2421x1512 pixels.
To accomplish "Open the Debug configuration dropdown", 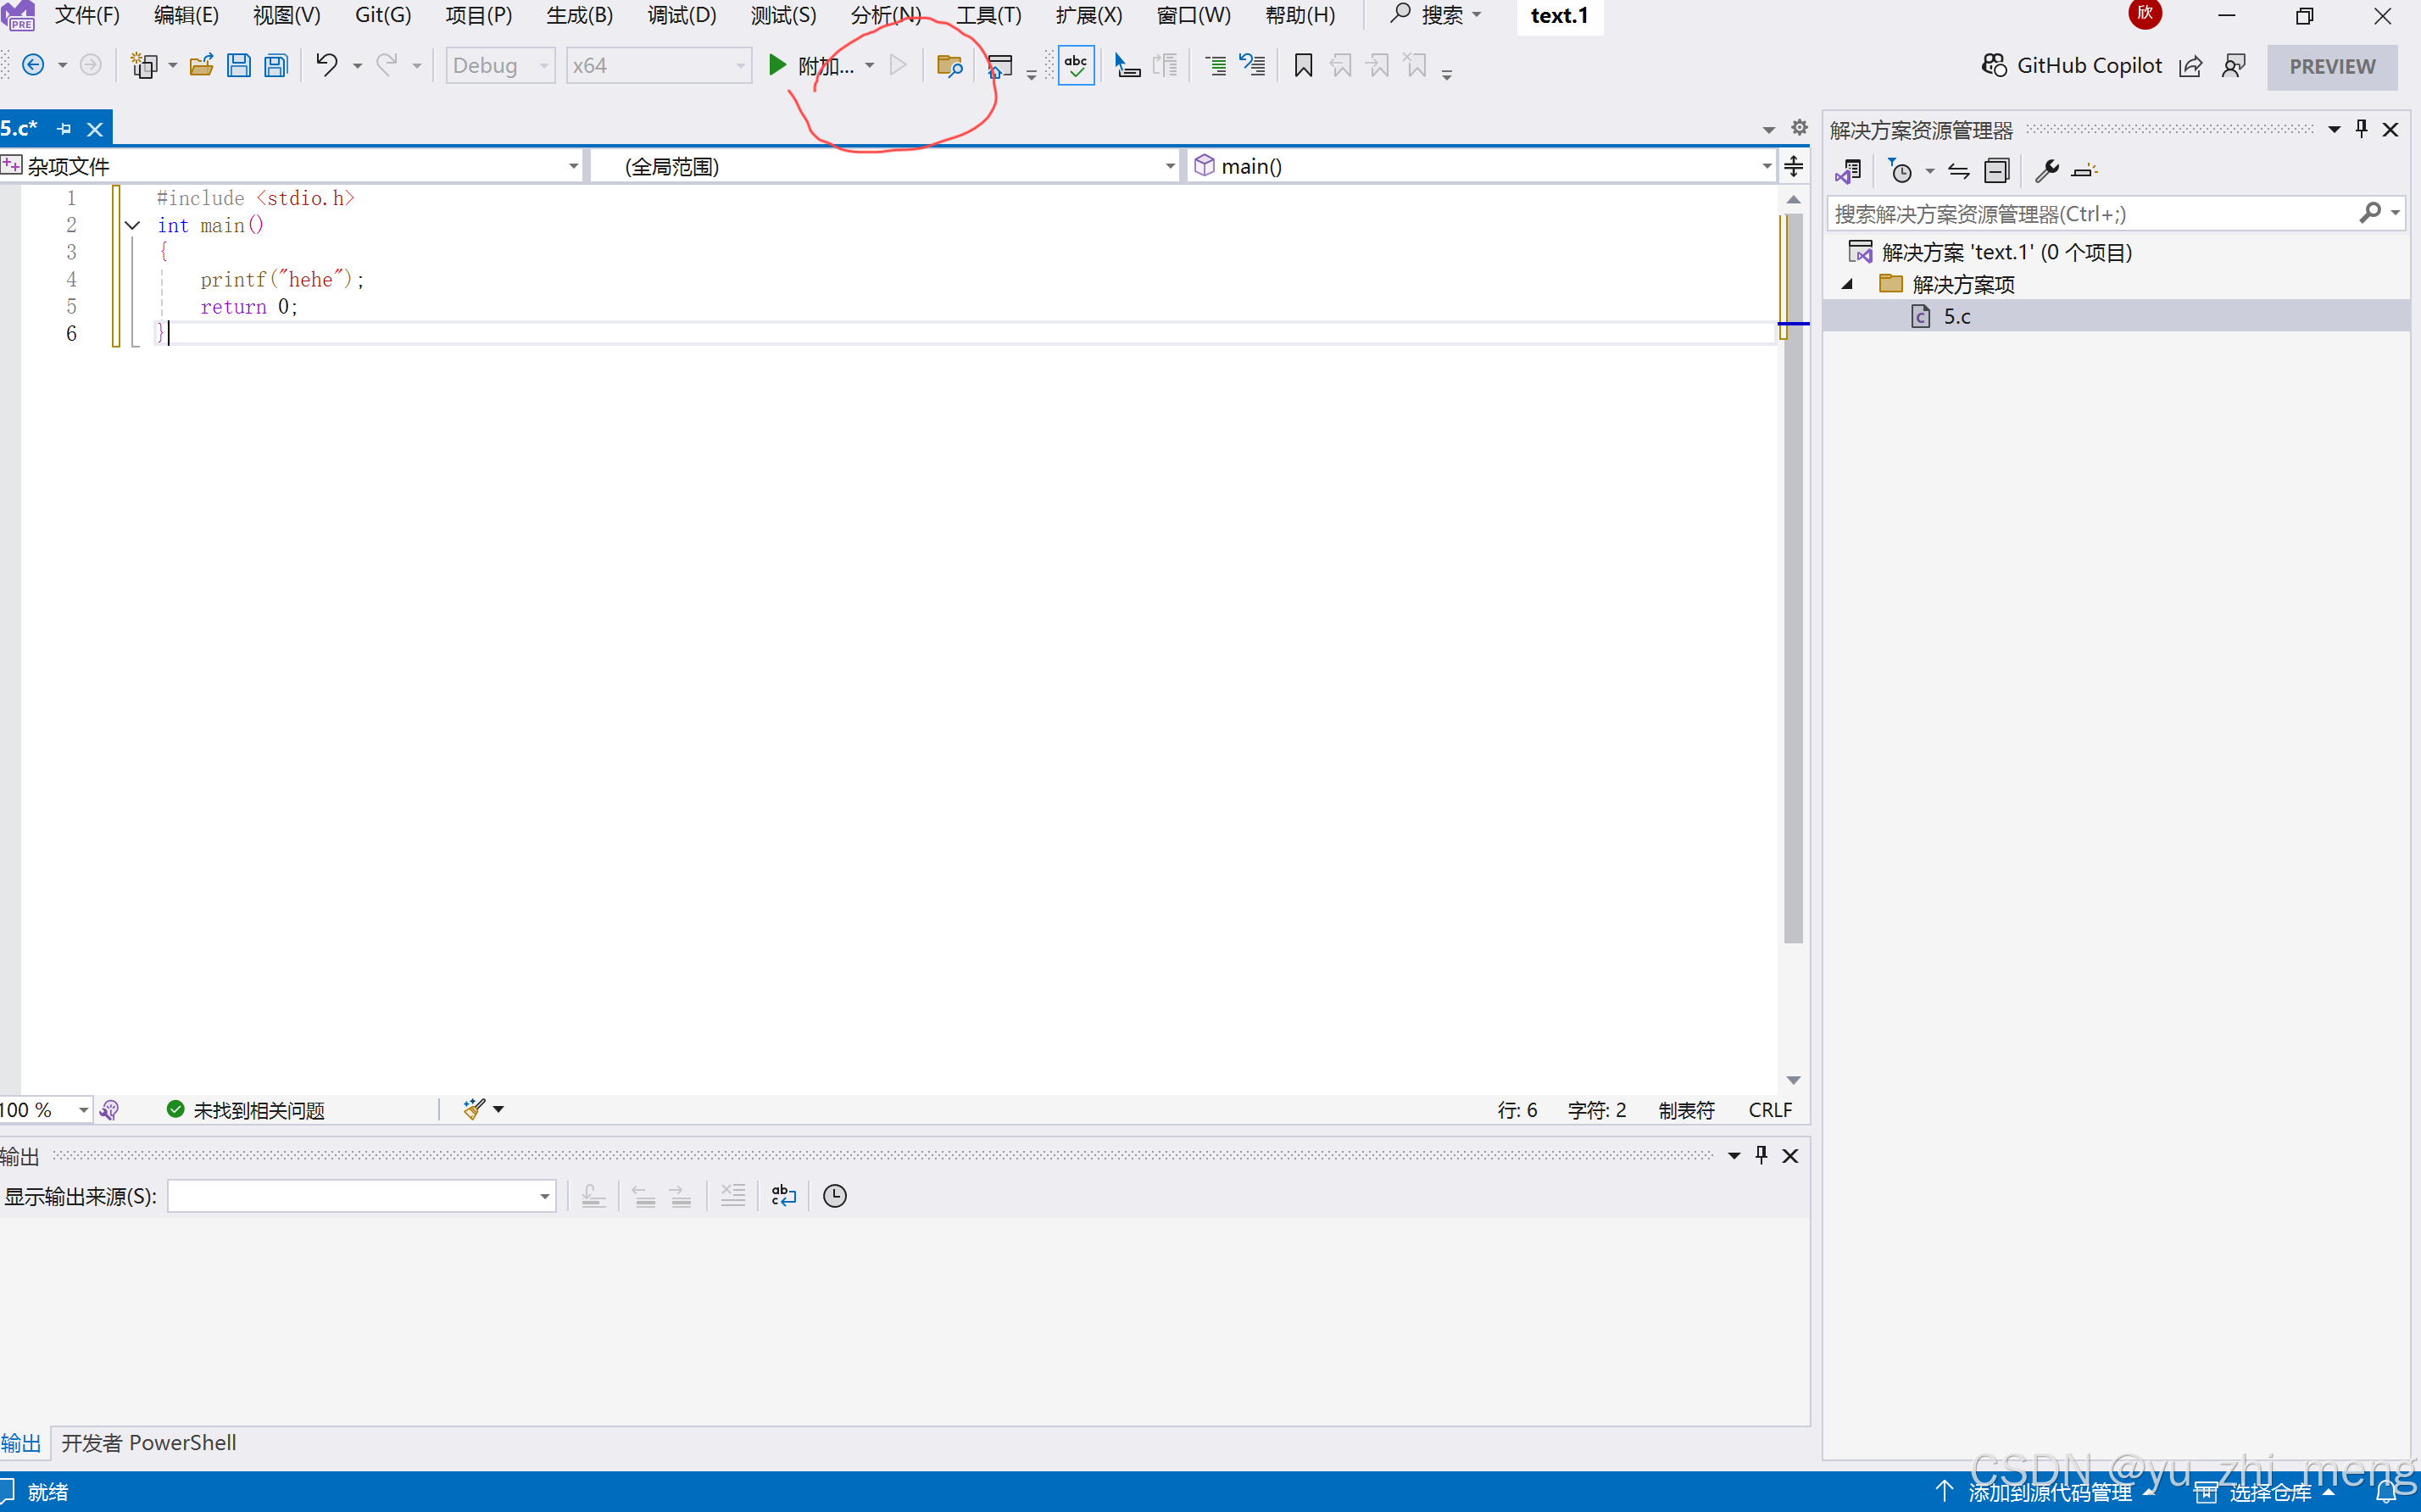I will tap(500, 66).
